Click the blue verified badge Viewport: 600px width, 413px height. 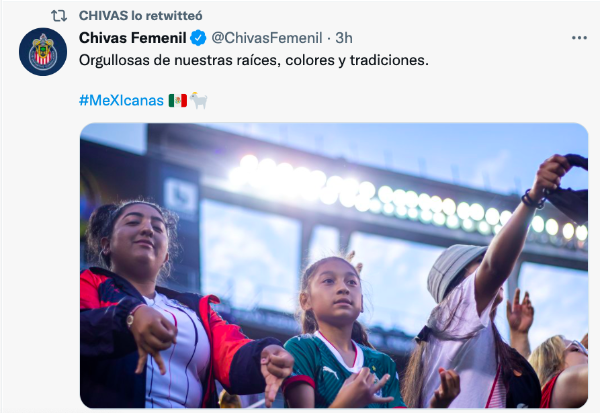[x=198, y=38]
